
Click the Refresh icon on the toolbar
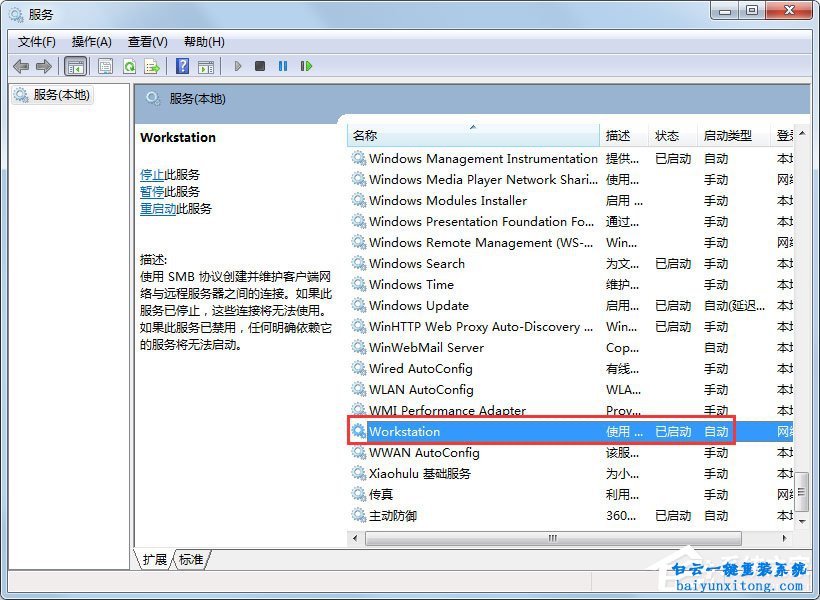pyautogui.click(x=130, y=65)
